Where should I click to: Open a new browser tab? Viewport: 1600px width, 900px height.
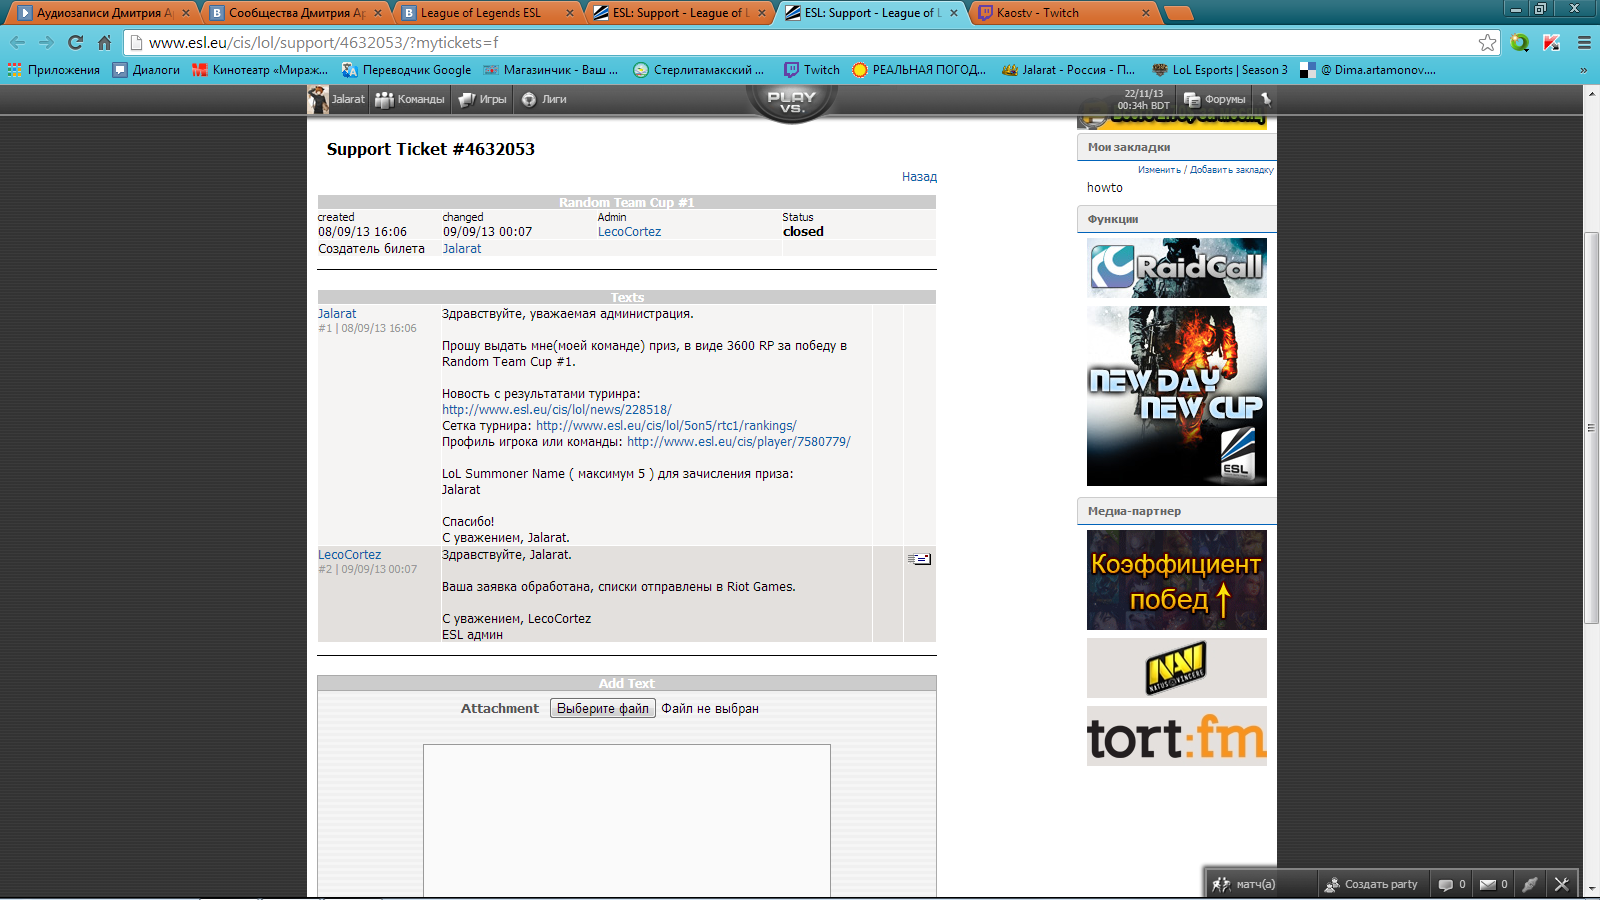tap(1179, 13)
